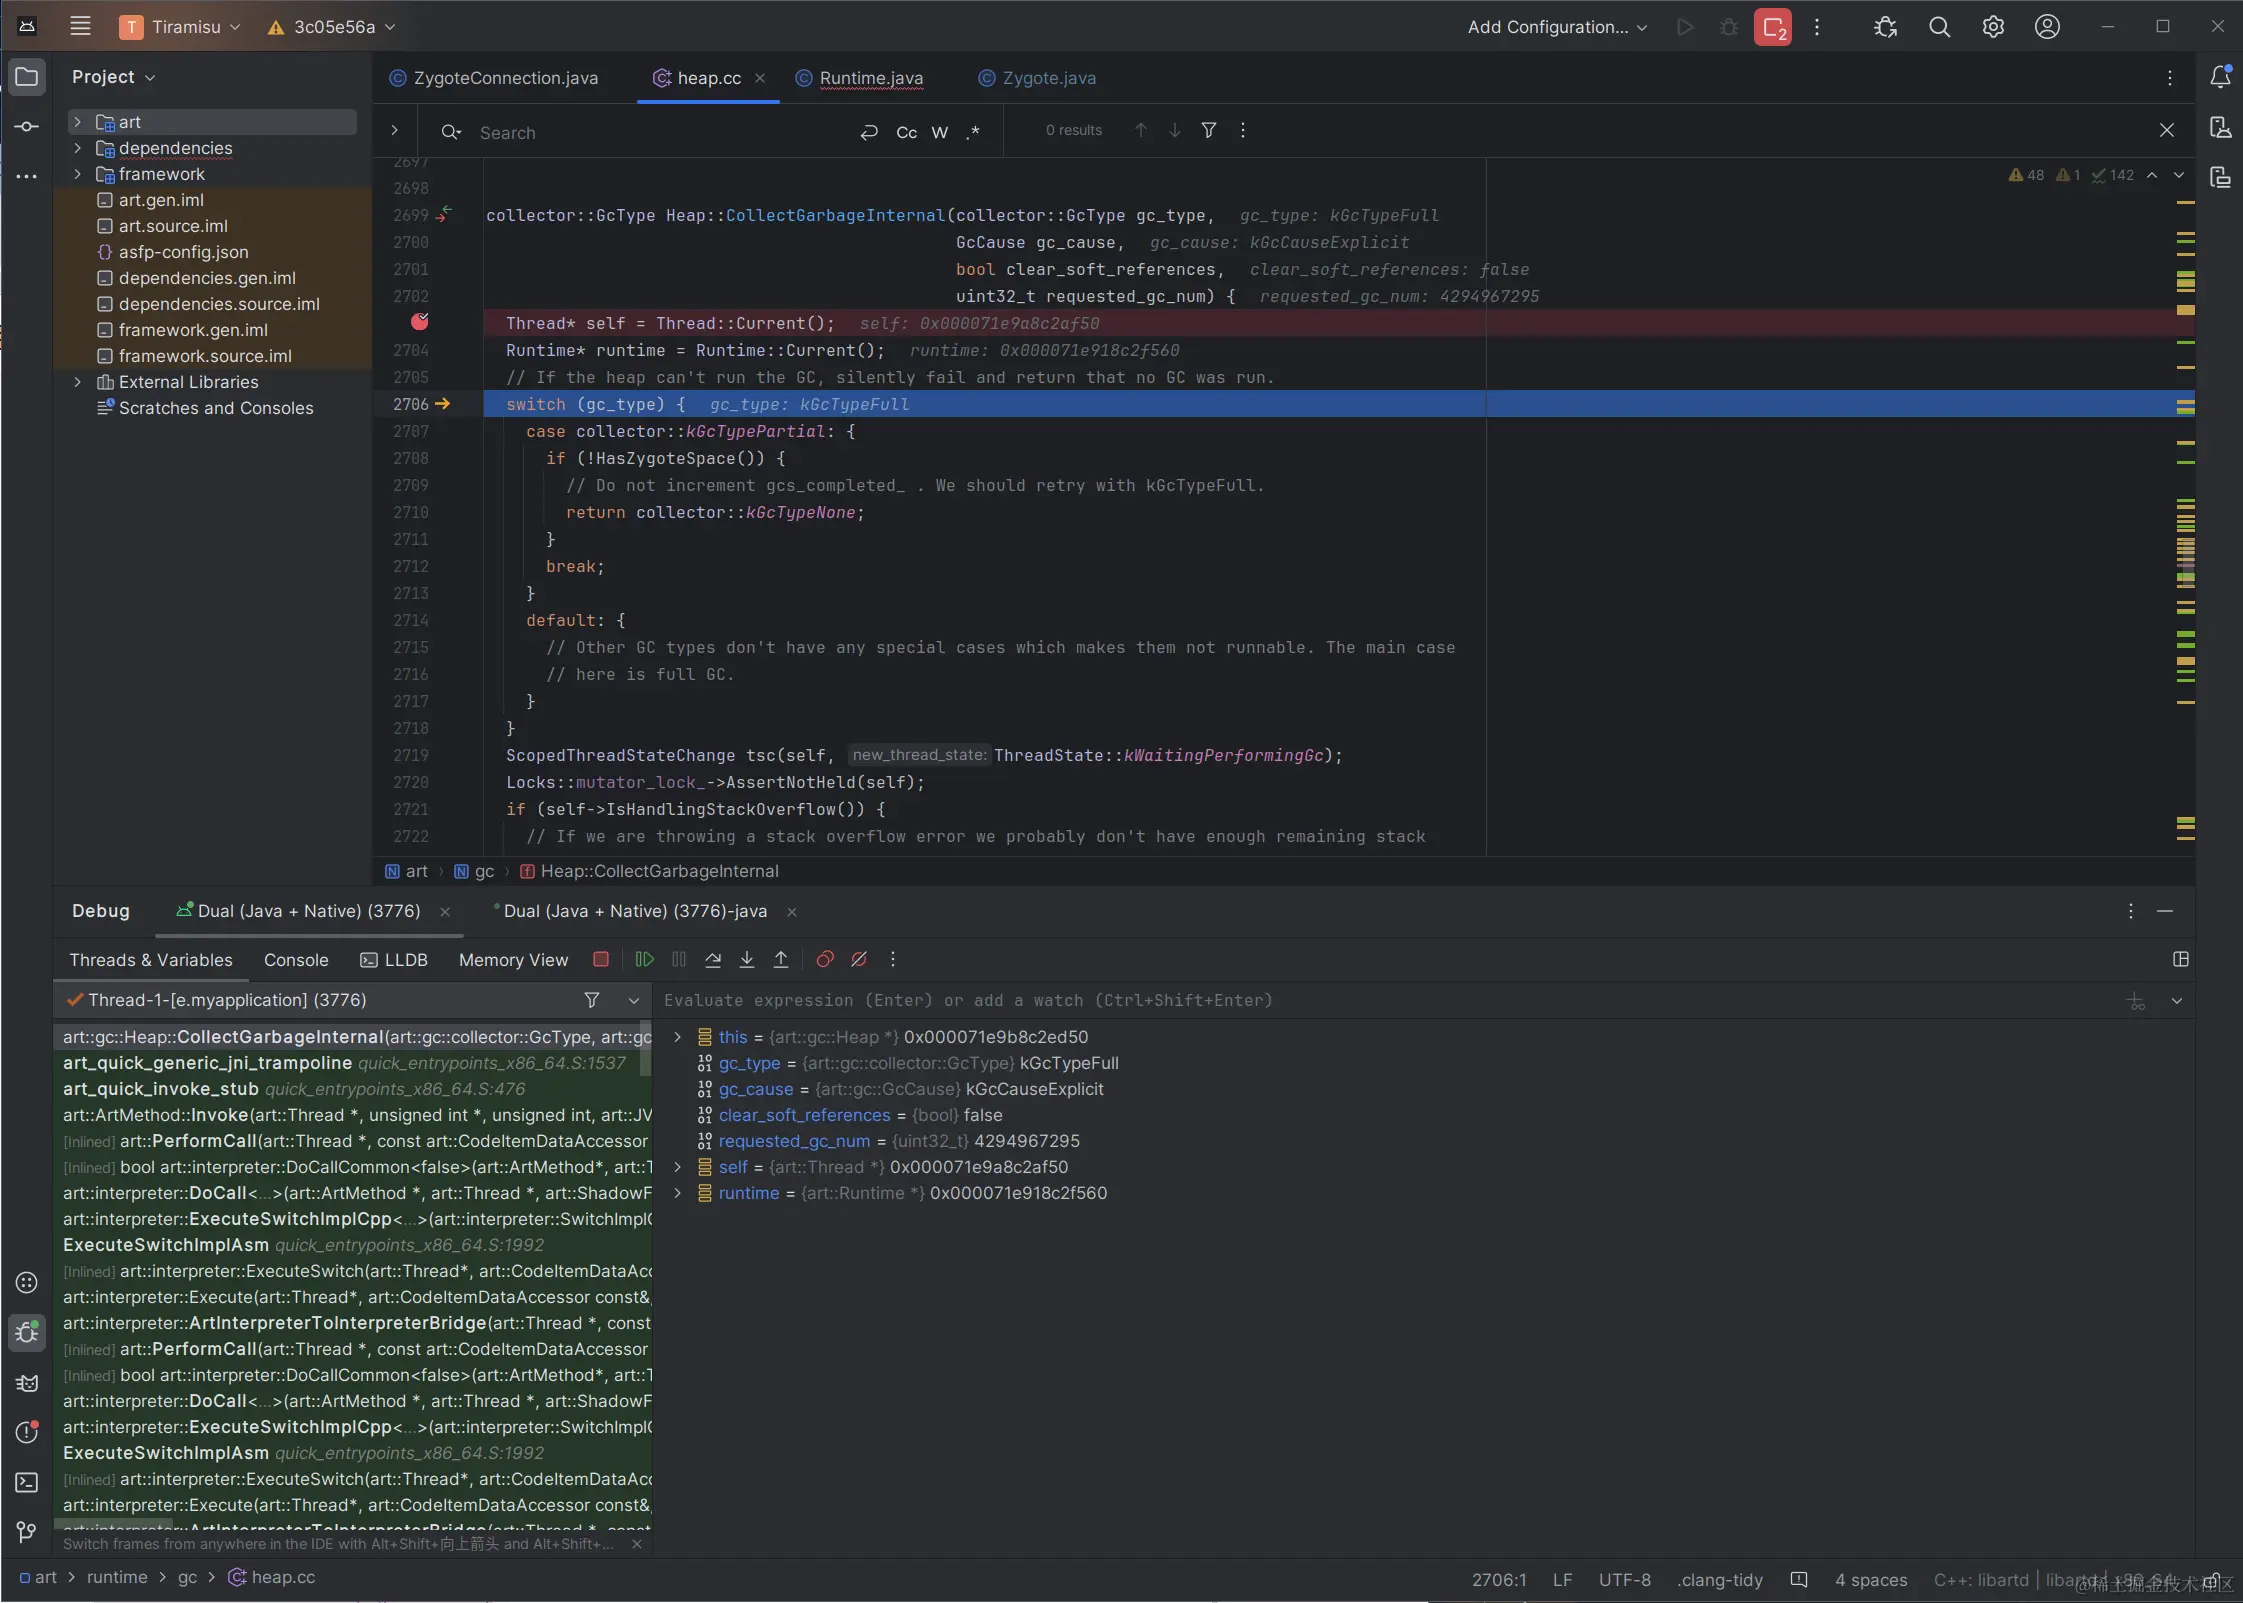The width and height of the screenshot is (2243, 1603).
Task: Click in the Search text field
Action: [x=660, y=132]
